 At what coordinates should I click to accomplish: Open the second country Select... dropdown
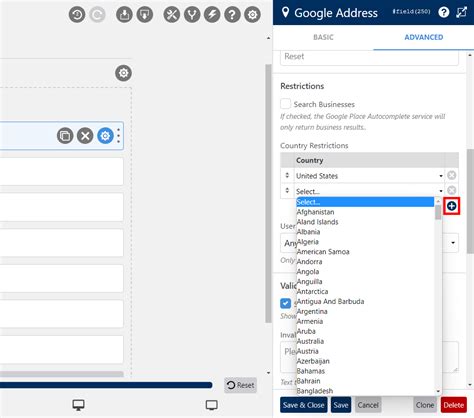click(369, 191)
